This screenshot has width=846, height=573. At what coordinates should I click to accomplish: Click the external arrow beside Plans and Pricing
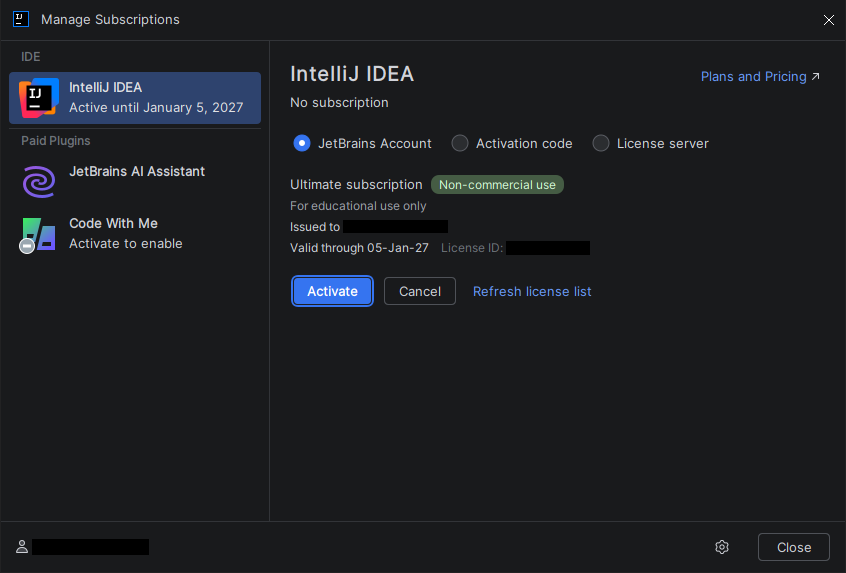(x=816, y=76)
